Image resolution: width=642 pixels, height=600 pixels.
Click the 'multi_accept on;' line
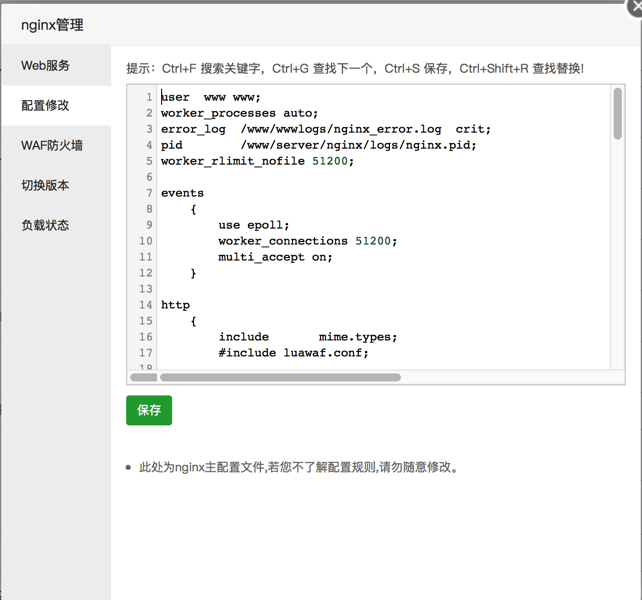(275, 257)
